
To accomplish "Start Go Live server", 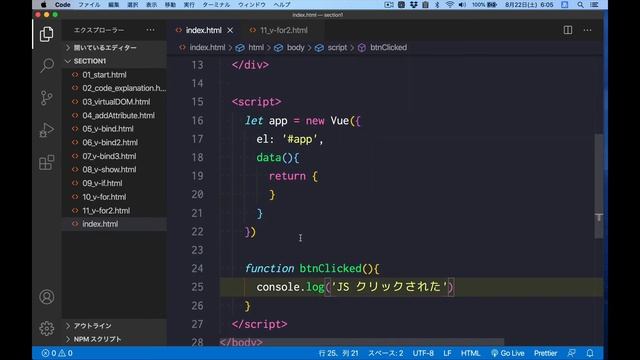I will point(507,353).
